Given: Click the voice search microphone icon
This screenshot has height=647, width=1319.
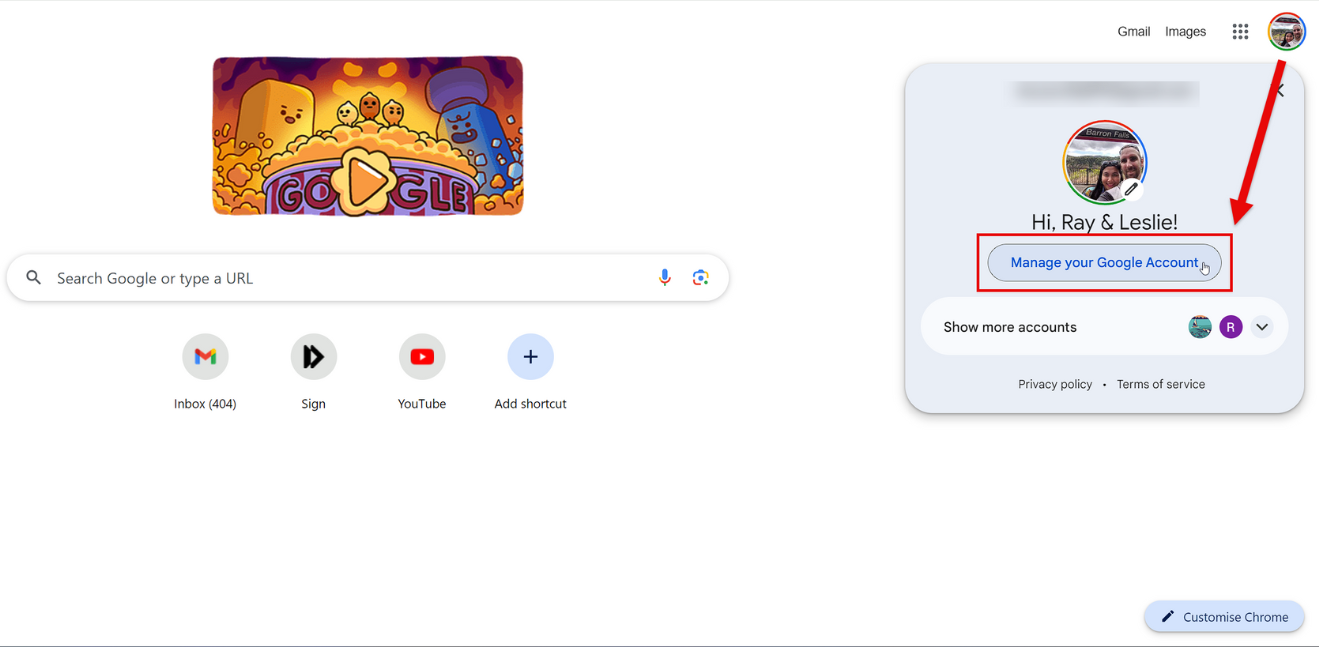Looking at the screenshot, I should [x=665, y=278].
